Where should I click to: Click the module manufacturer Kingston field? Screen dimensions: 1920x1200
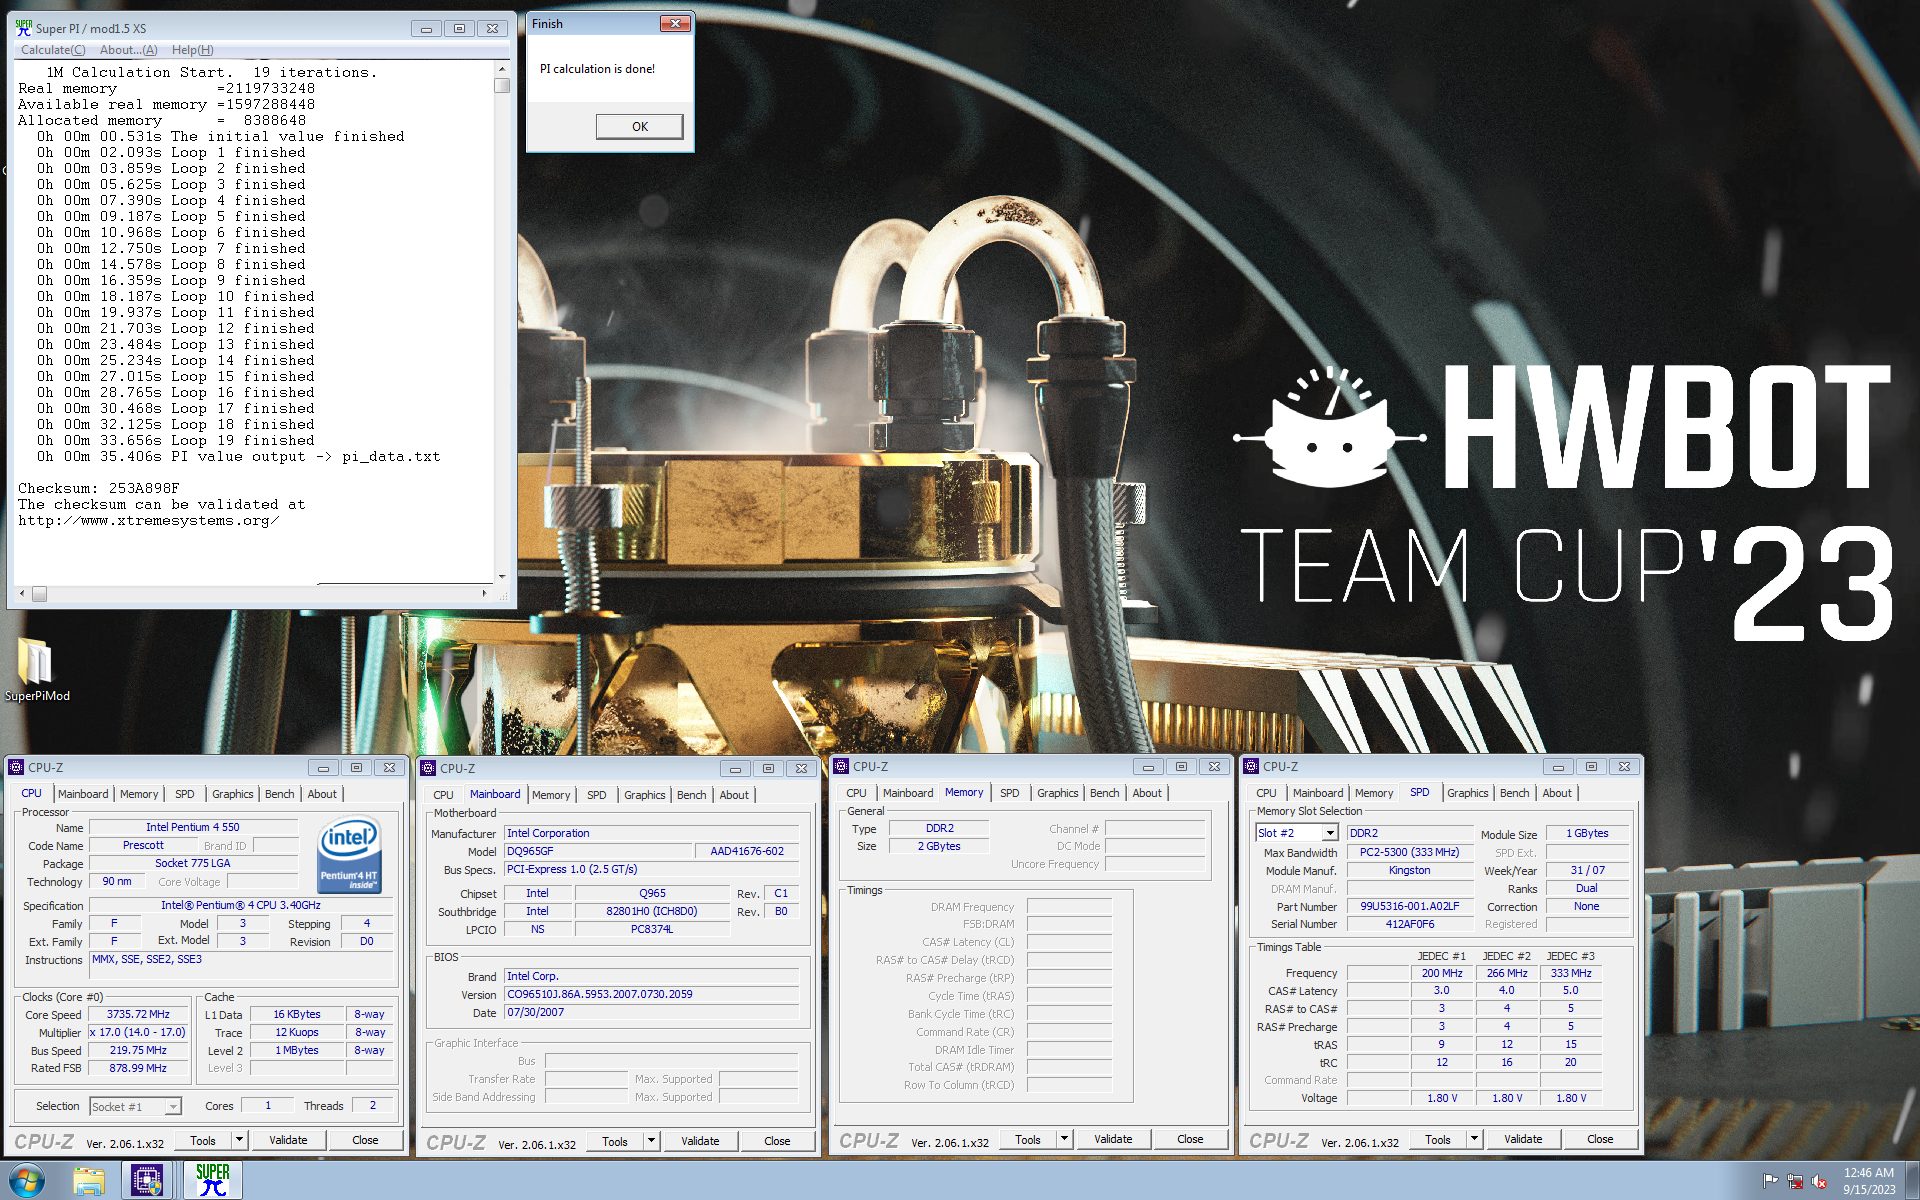point(1409,870)
